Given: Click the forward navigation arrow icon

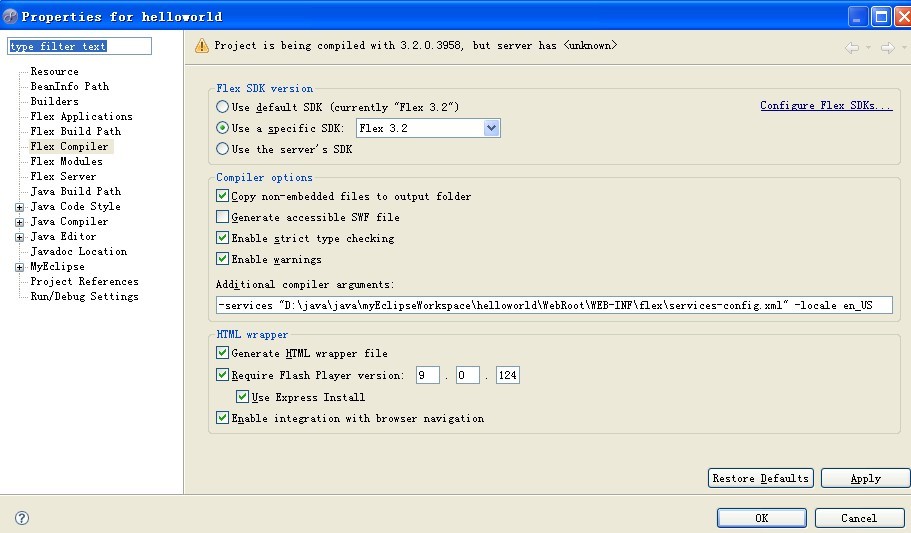Looking at the screenshot, I should pos(887,48).
